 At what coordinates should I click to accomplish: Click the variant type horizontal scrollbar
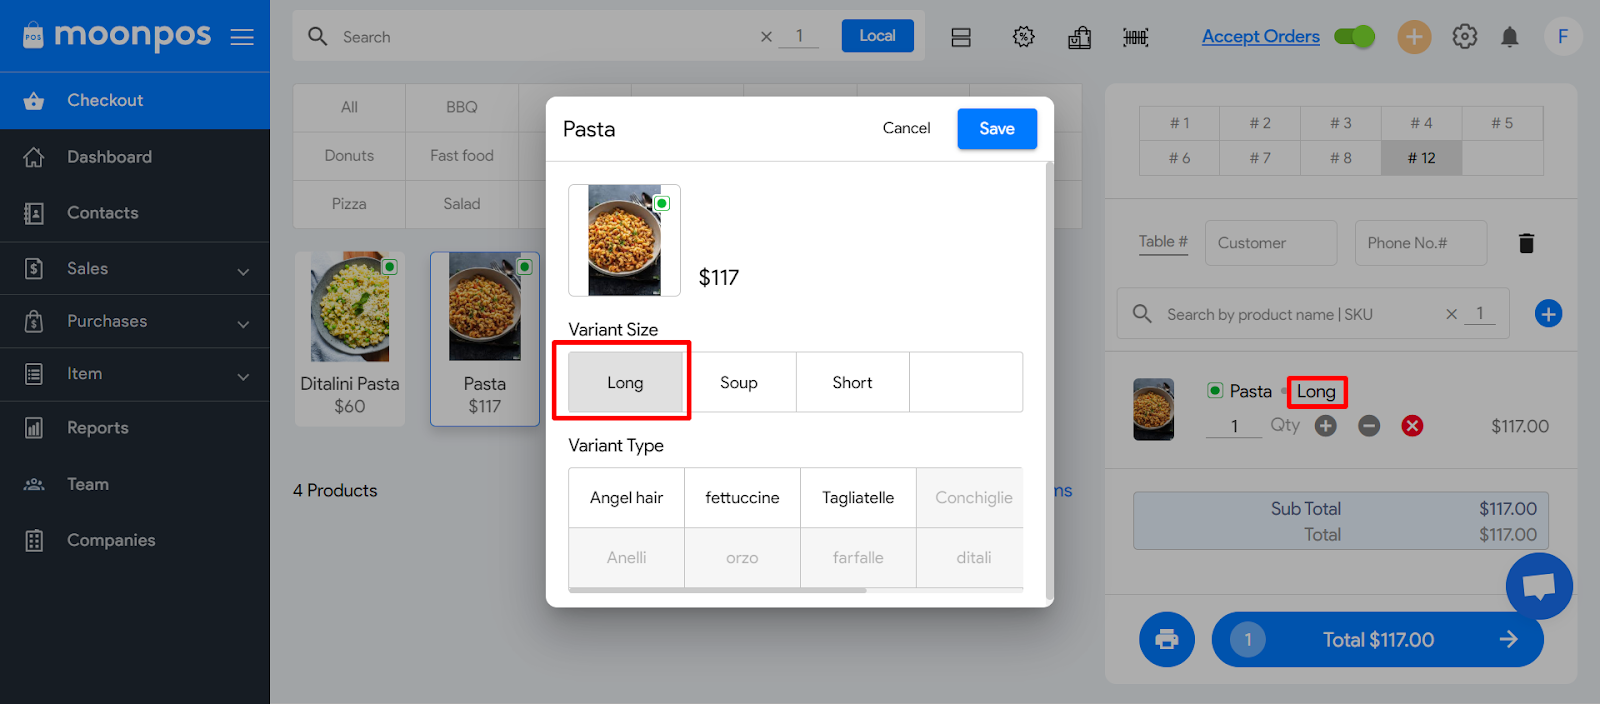pos(717,590)
